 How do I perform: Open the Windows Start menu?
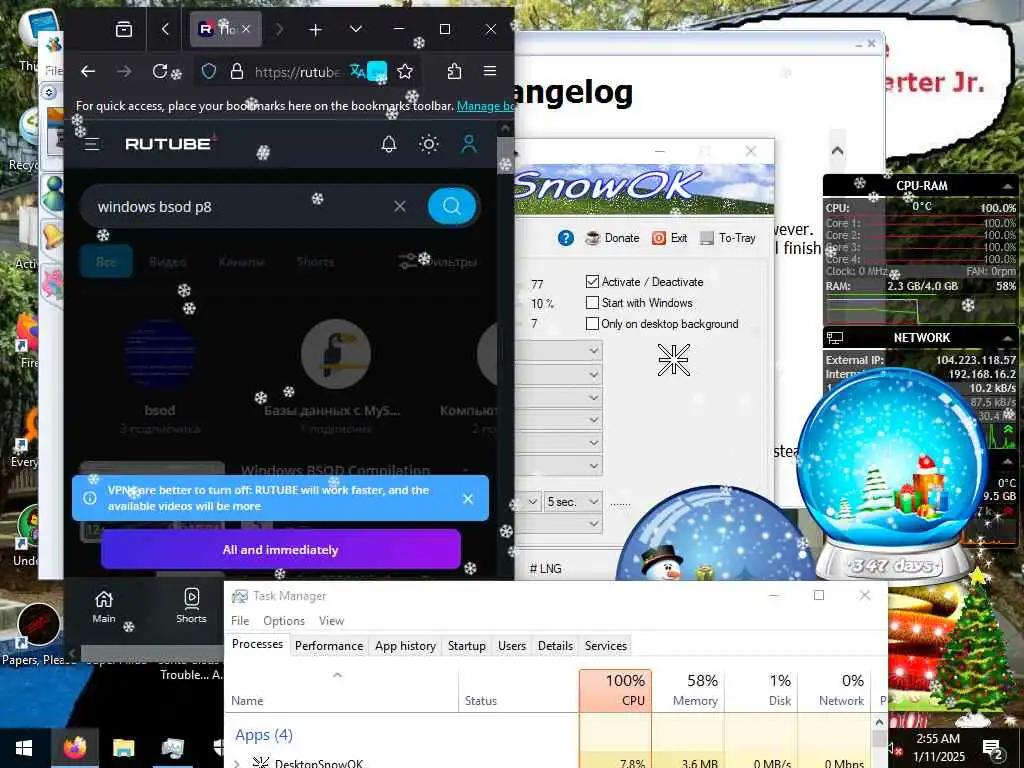24,748
